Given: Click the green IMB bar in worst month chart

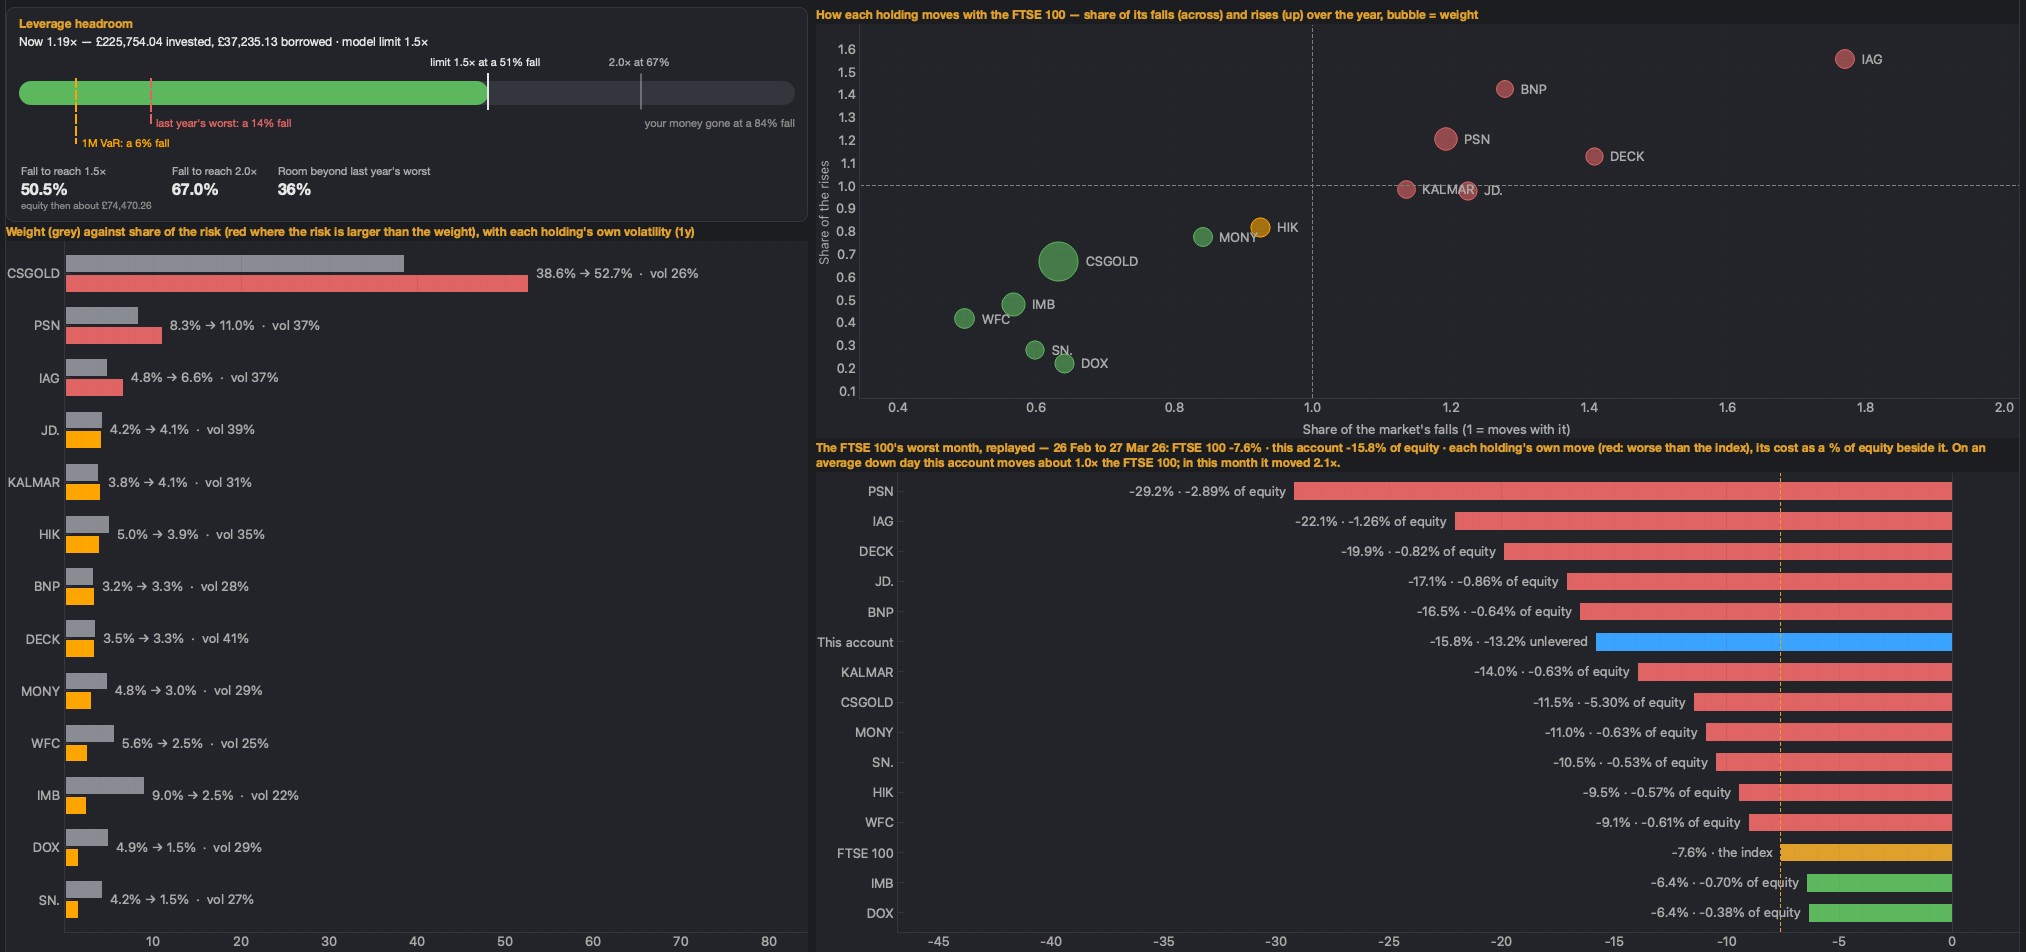Looking at the screenshot, I should coord(1879,883).
